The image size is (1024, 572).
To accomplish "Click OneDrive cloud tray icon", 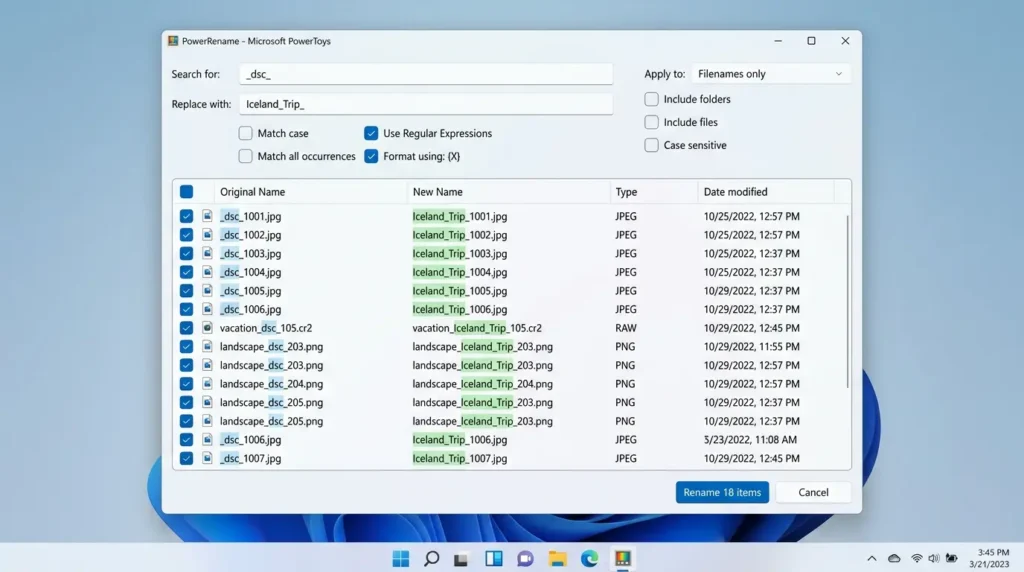I will [894, 558].
